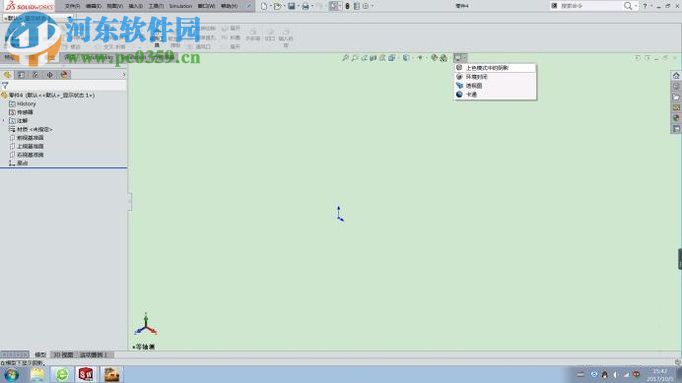
Task: Open the 窗口(W) menu
Action: pos(206,6)
